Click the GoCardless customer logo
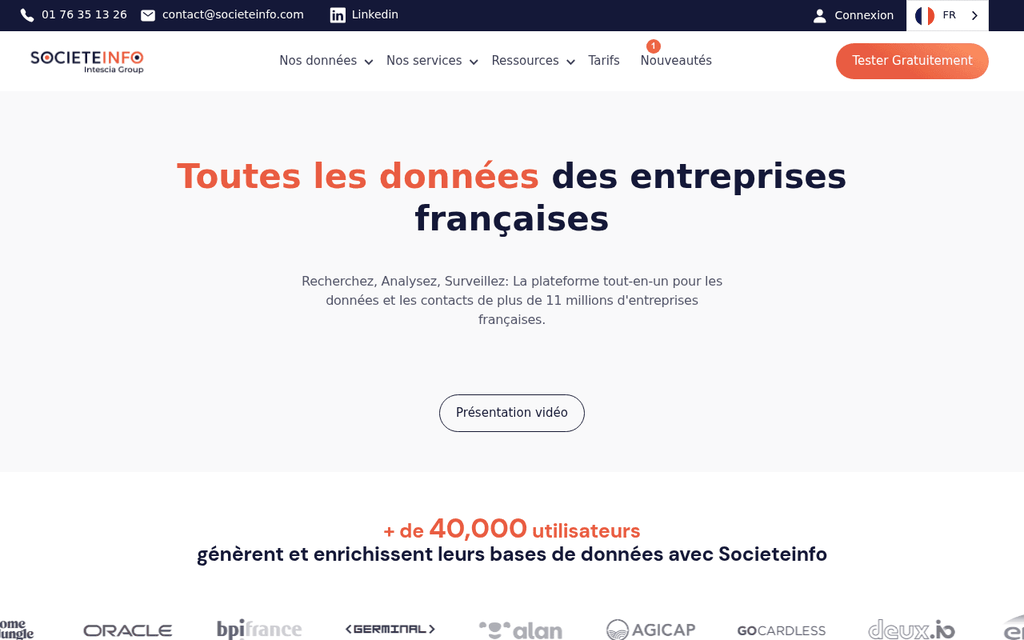The height and width of the screenshot is (640, 1024). tap(781, 630)
